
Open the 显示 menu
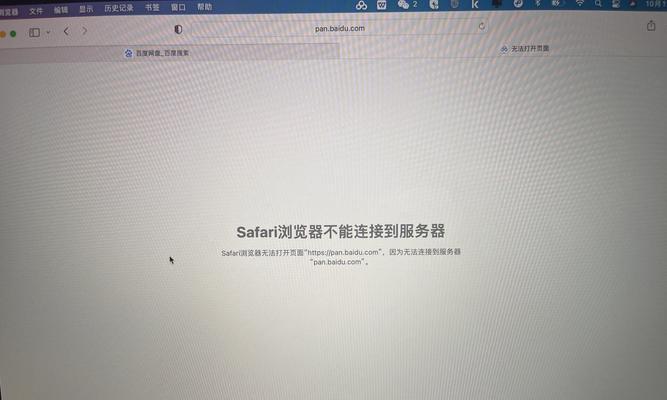pos(86,9)
